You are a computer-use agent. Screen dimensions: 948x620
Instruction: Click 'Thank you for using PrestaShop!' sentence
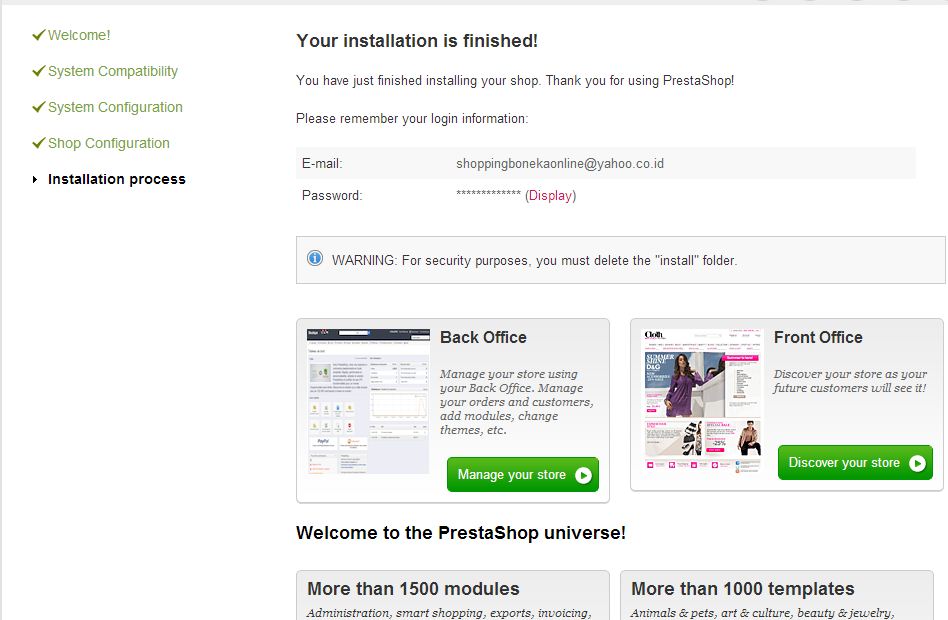click(640, 80)
